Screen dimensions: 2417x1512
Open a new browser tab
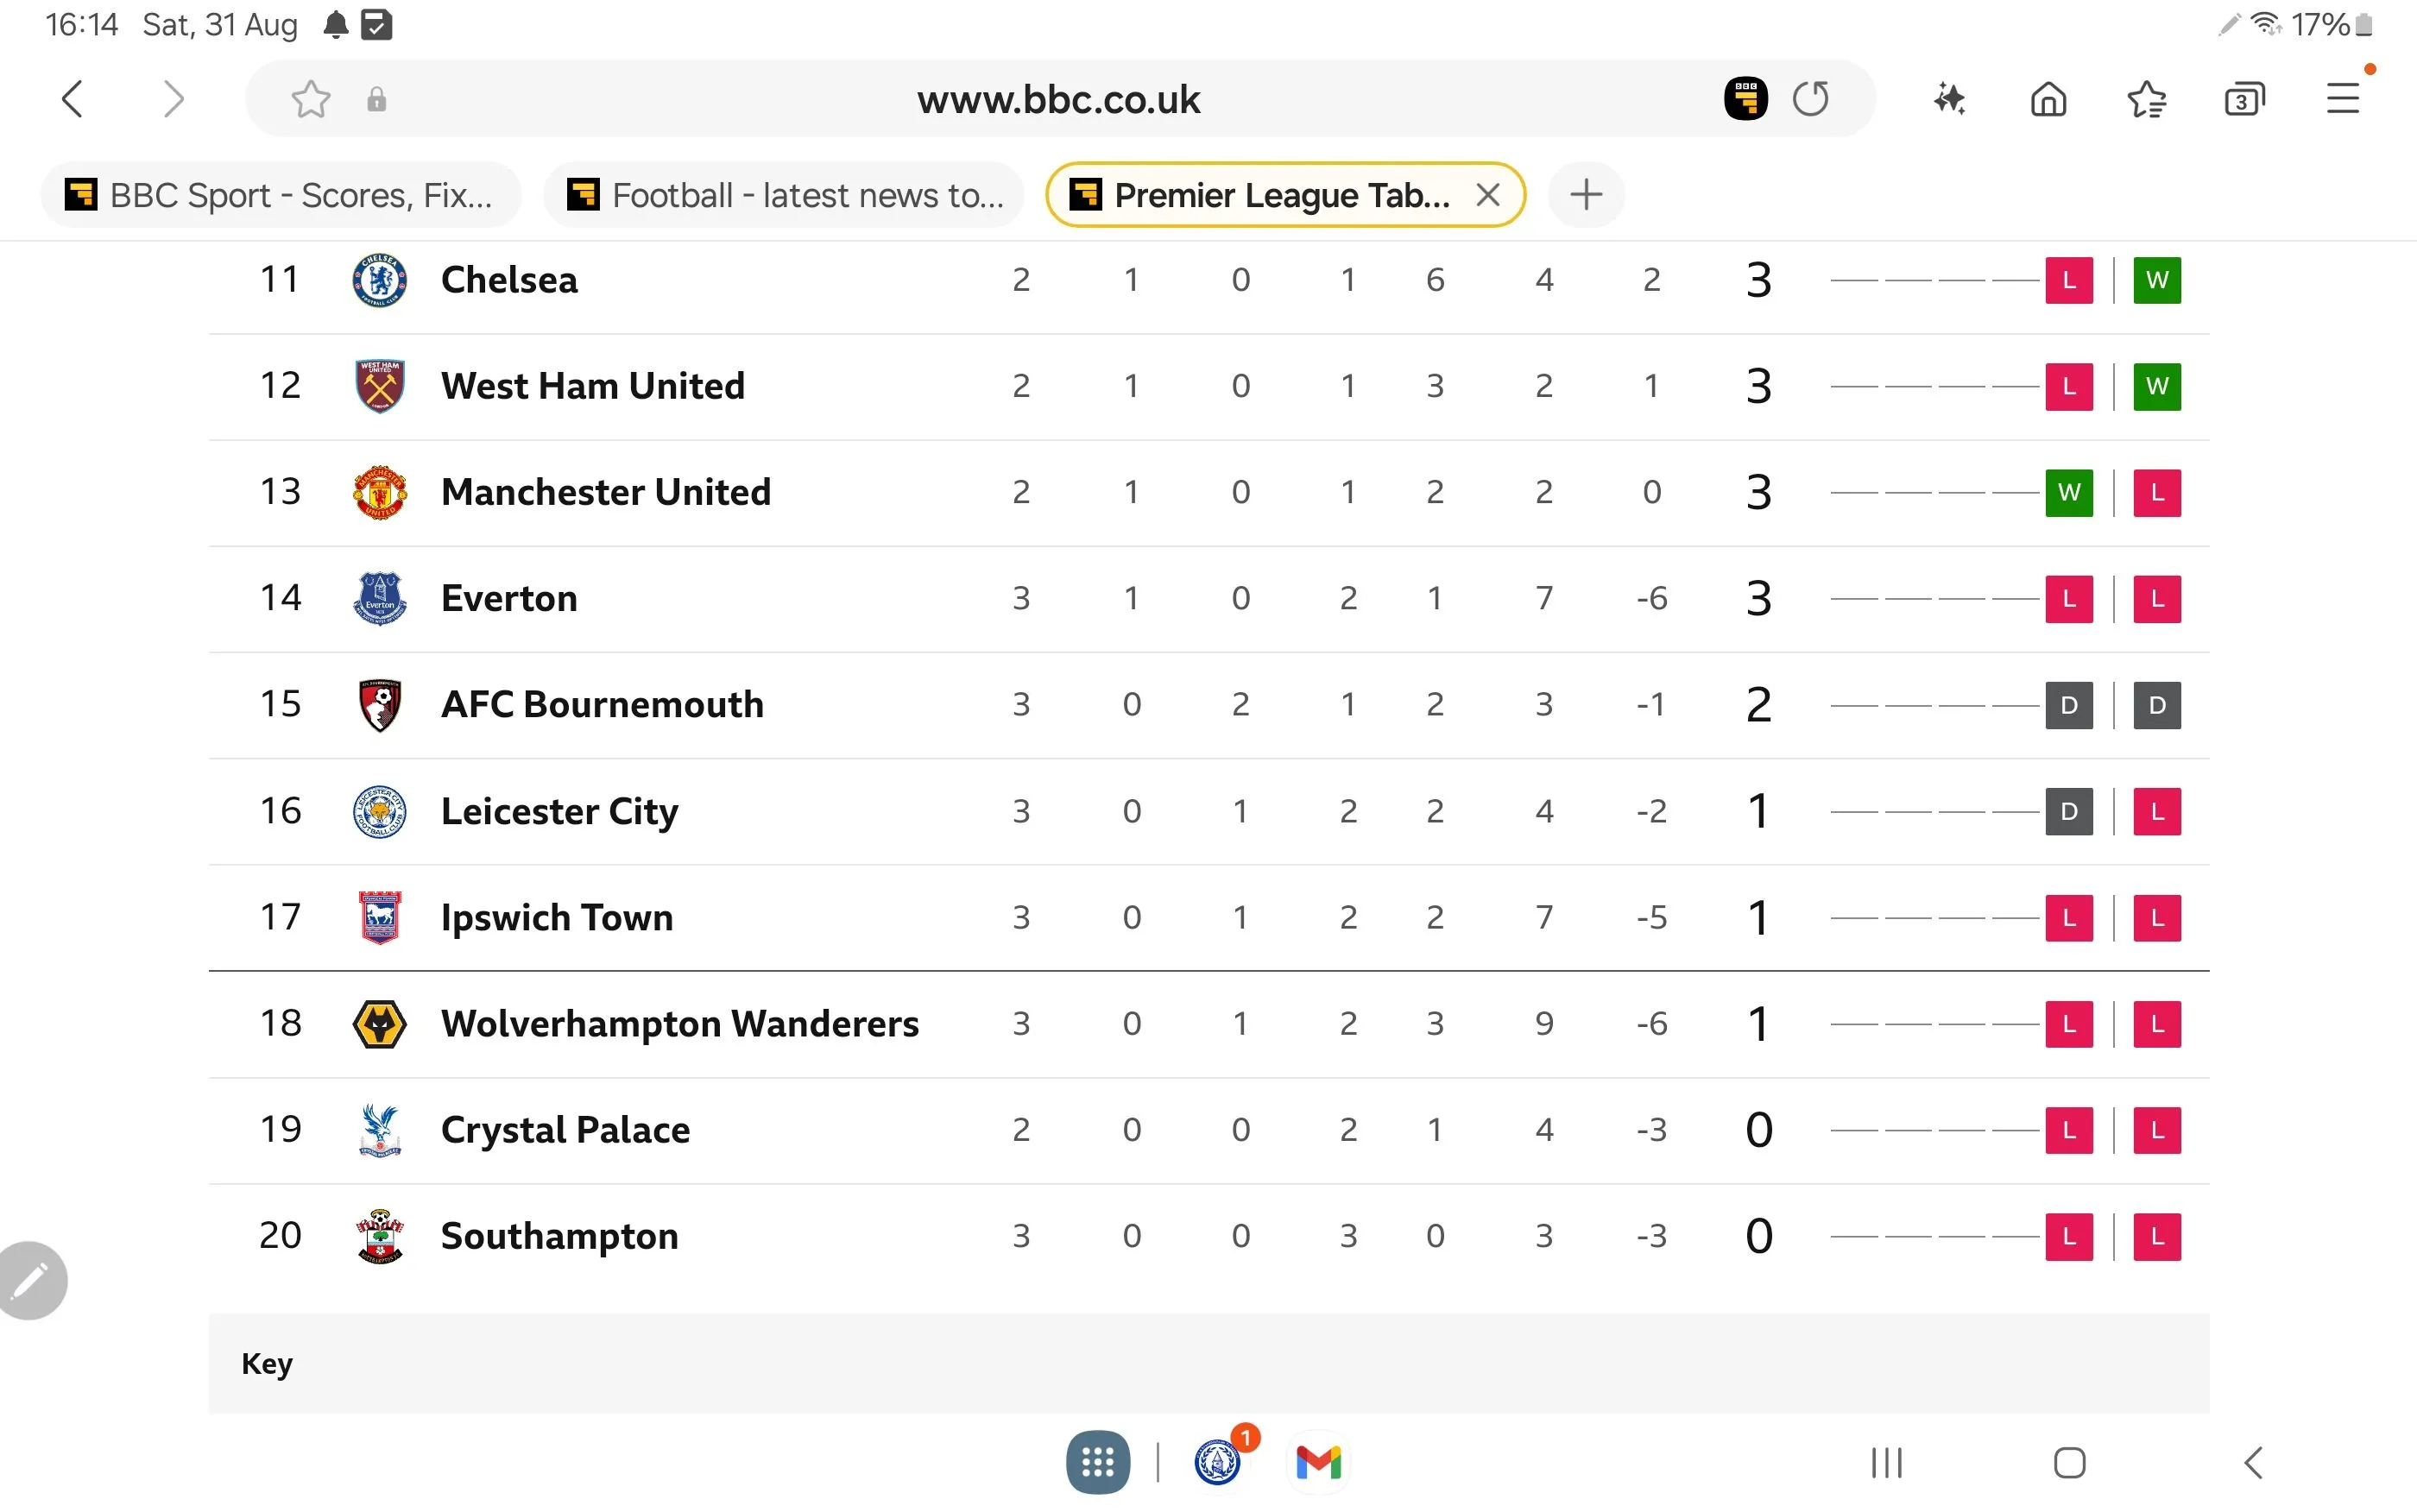1586,195
